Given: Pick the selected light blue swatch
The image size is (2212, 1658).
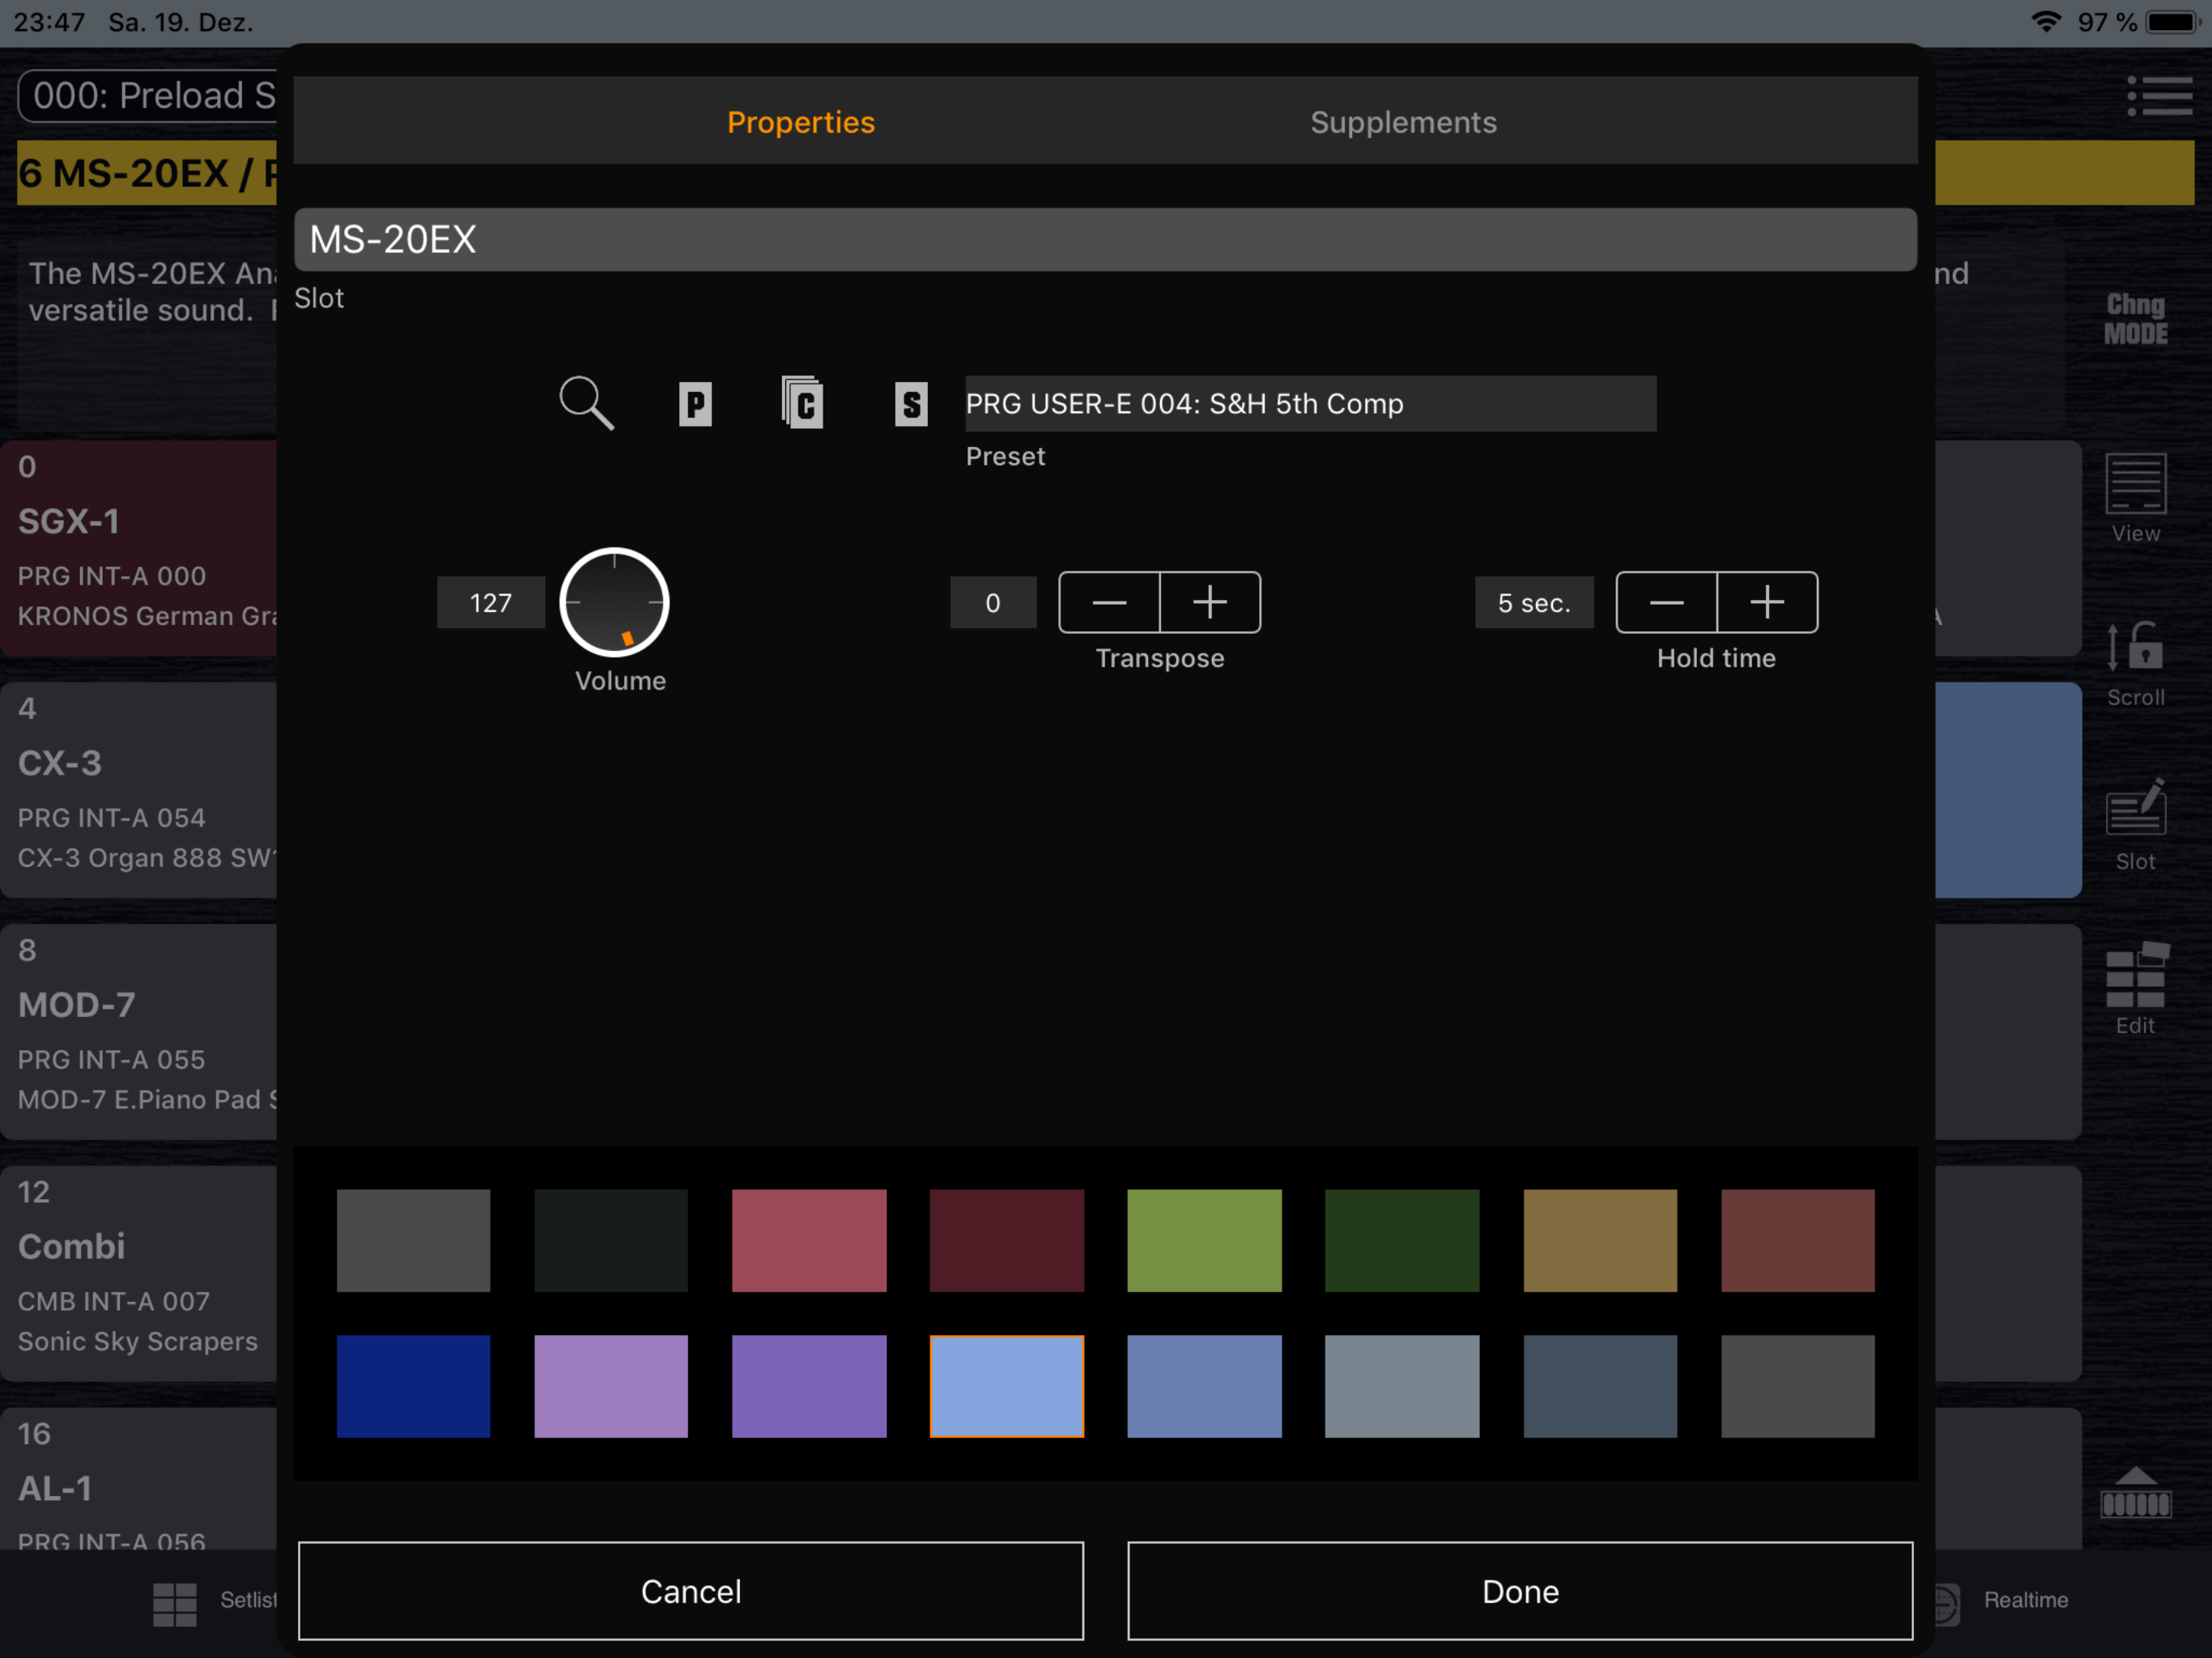Looking at the screenshot, I should 1007,1386.
